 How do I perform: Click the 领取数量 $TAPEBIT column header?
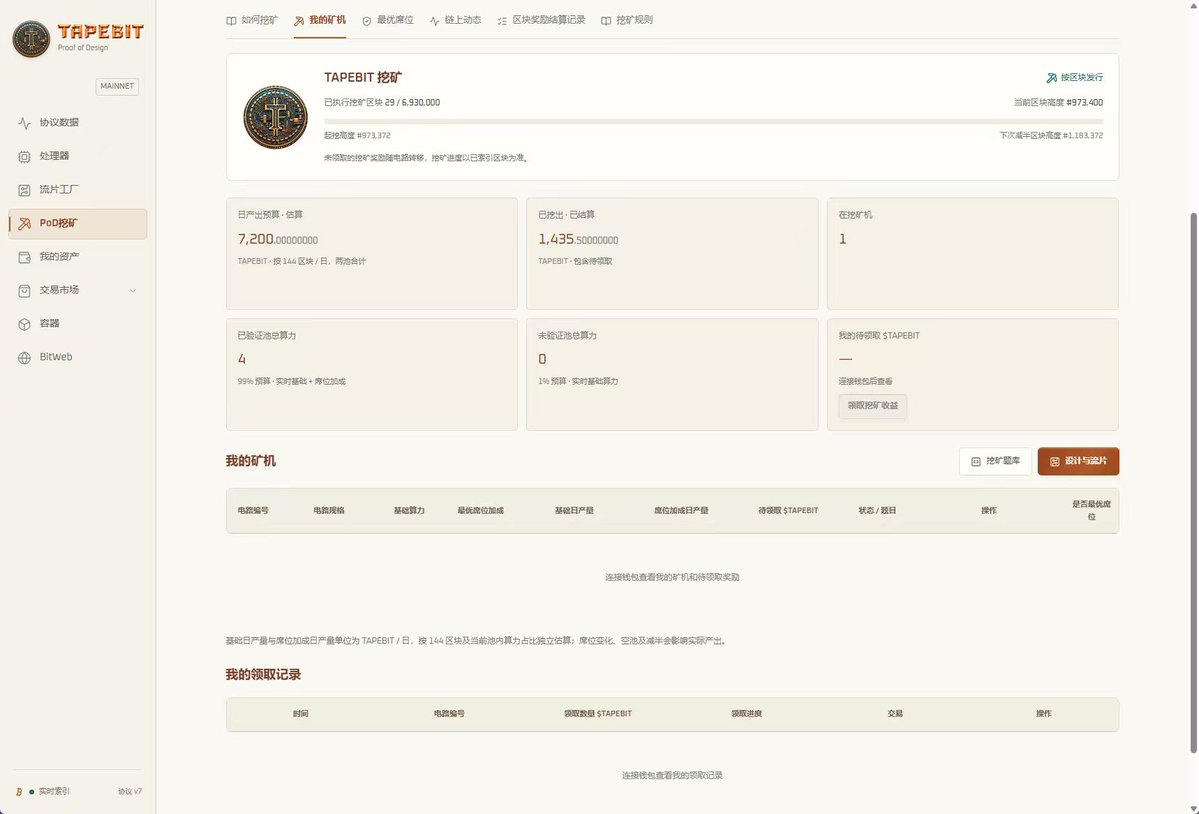[x=598, y=714]
